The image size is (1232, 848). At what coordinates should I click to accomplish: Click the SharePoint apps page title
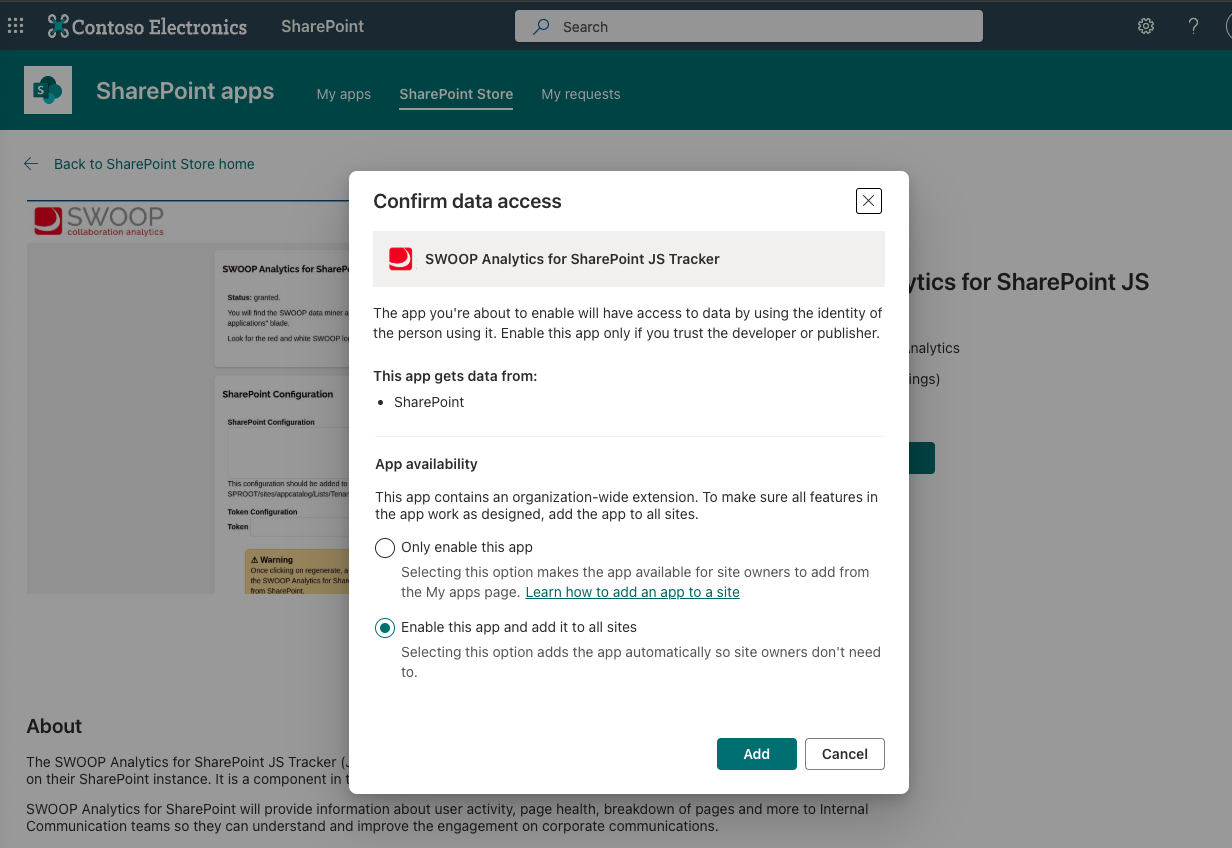coord(185,91)
